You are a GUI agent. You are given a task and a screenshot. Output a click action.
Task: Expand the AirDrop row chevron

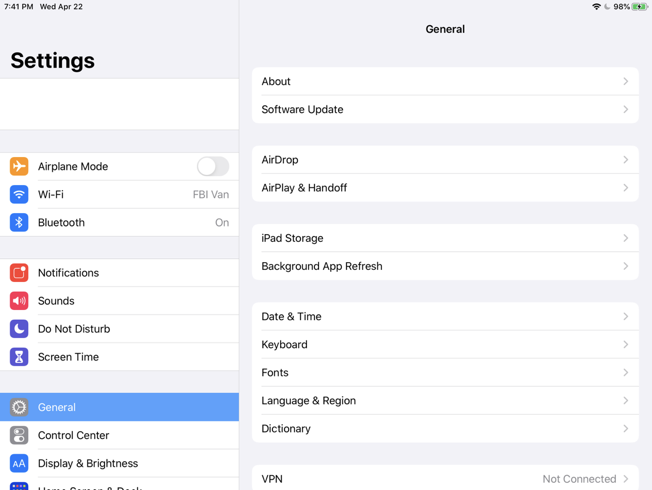click(626, 160)
